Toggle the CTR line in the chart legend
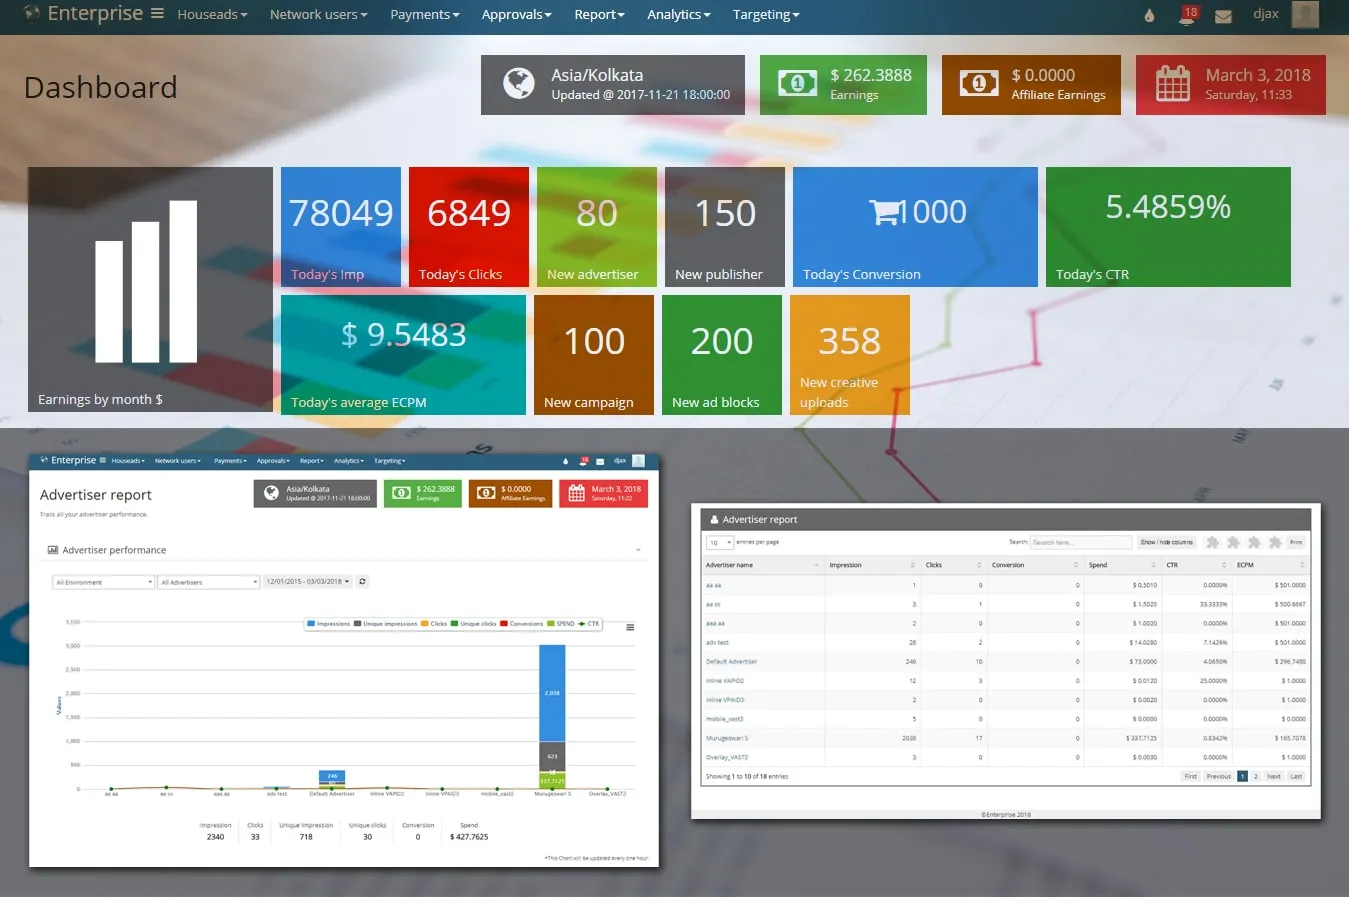This screenshot has width=1349, height=897. coord(589,624)
